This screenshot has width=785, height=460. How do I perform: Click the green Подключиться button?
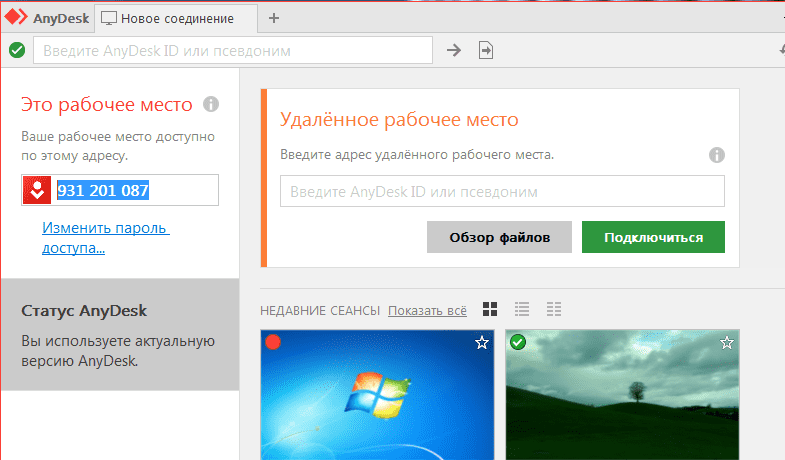(653, 237)
